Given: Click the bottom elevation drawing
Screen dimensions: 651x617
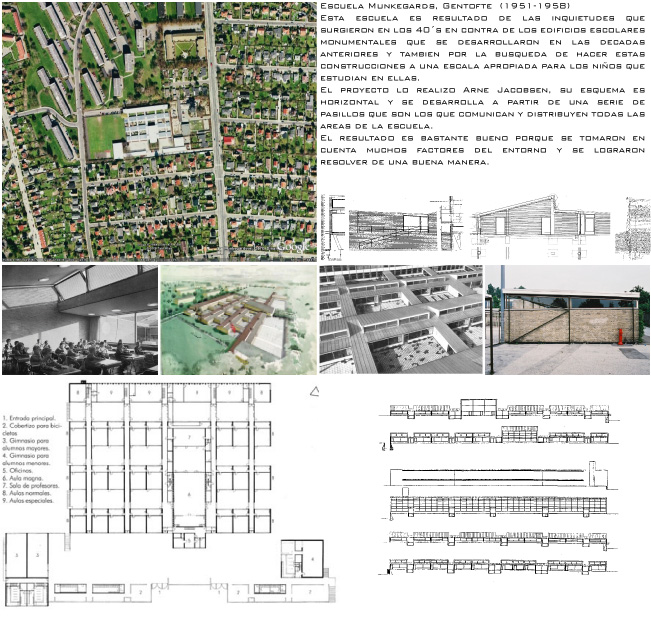Looking at the screenshot, I should pyautogui.click(x=498, y=567).
